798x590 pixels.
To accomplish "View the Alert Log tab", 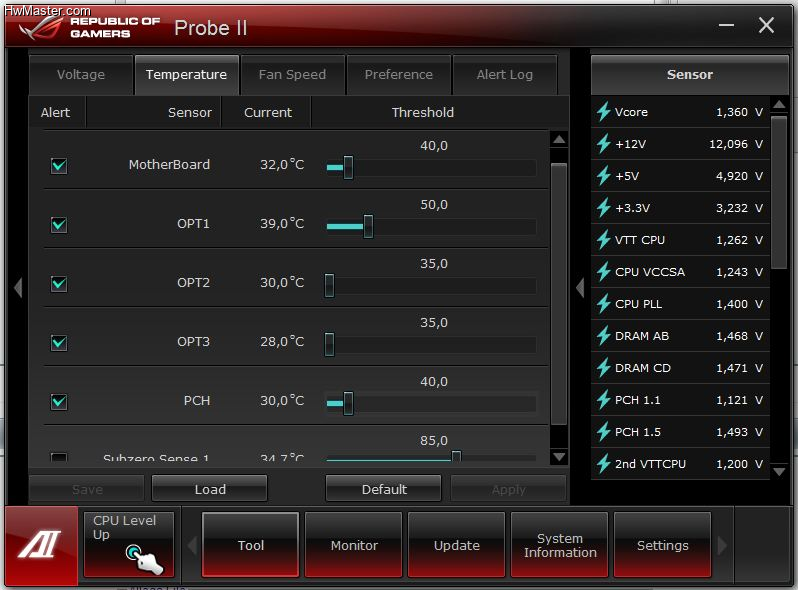I will pos(504,75).
